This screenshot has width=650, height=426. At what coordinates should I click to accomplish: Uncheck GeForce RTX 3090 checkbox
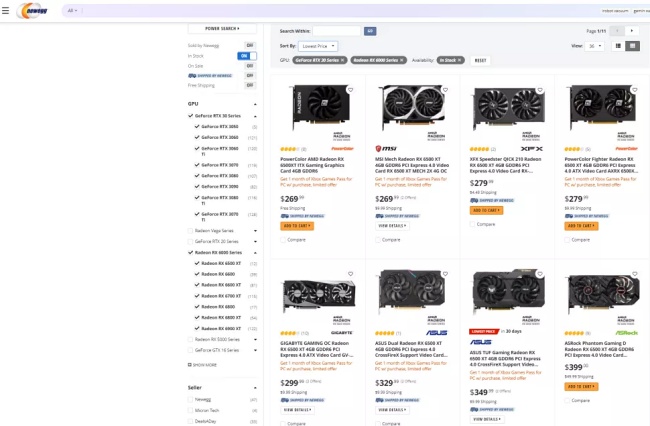tap(197, 186)
